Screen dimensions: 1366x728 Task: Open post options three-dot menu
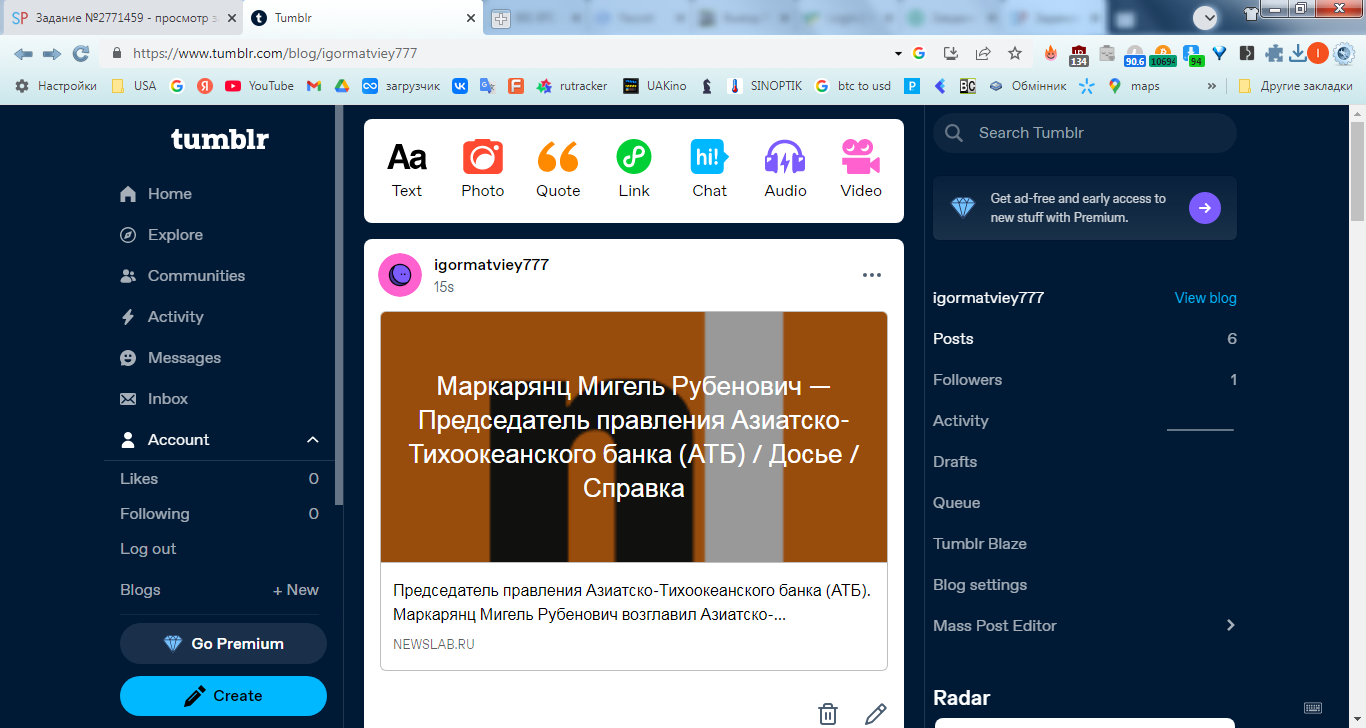(x=872, y=275)
